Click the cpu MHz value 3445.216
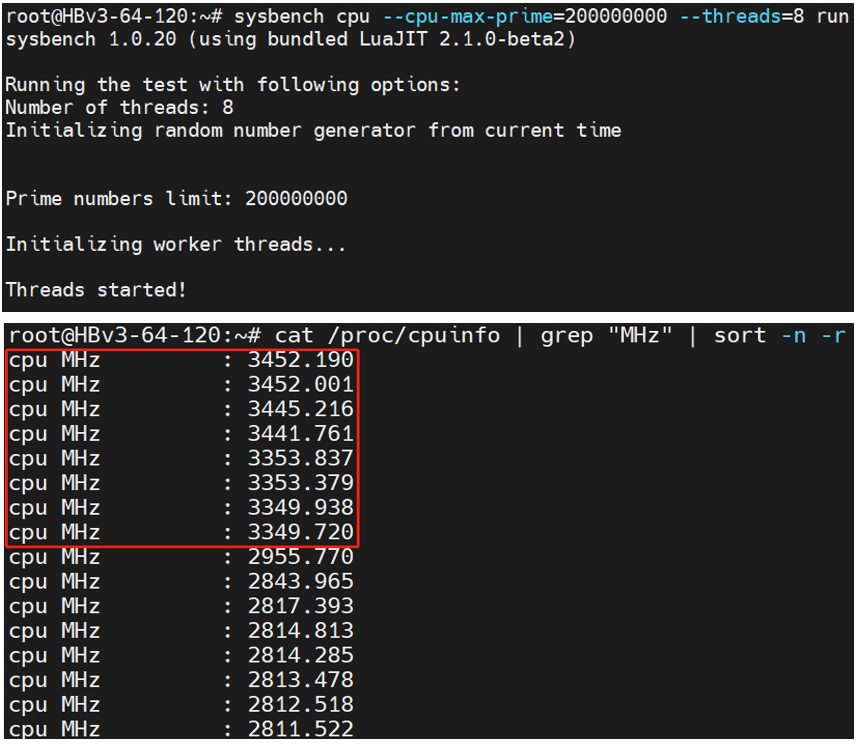Image resolution: width=860 pixels, height=746 pixels. click(301, 409)
